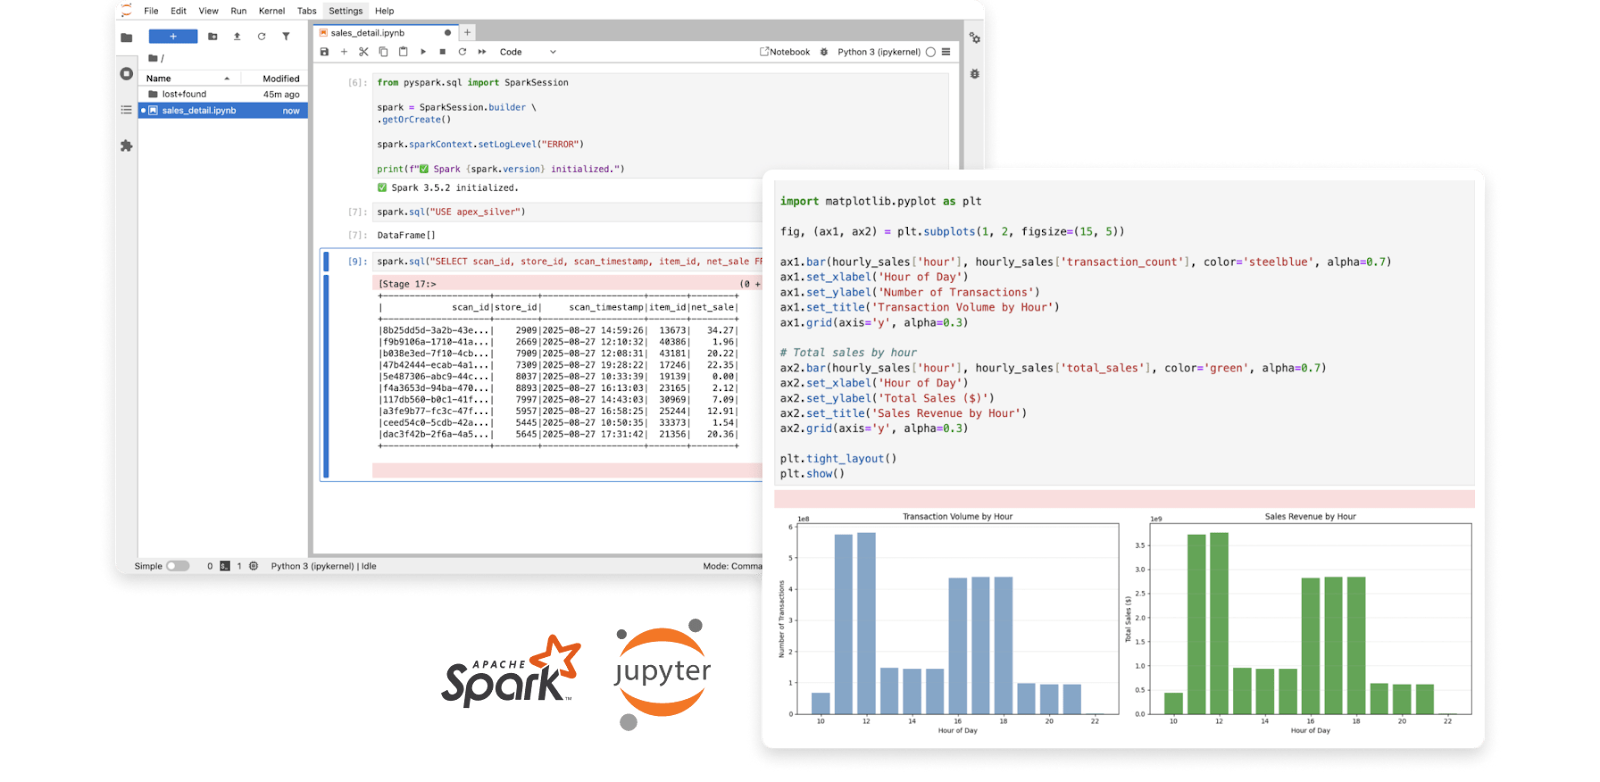Viewport: 1600px width, 782px height.
Task: Click the file filter funnel icon
Action: [x=286, y=37]
